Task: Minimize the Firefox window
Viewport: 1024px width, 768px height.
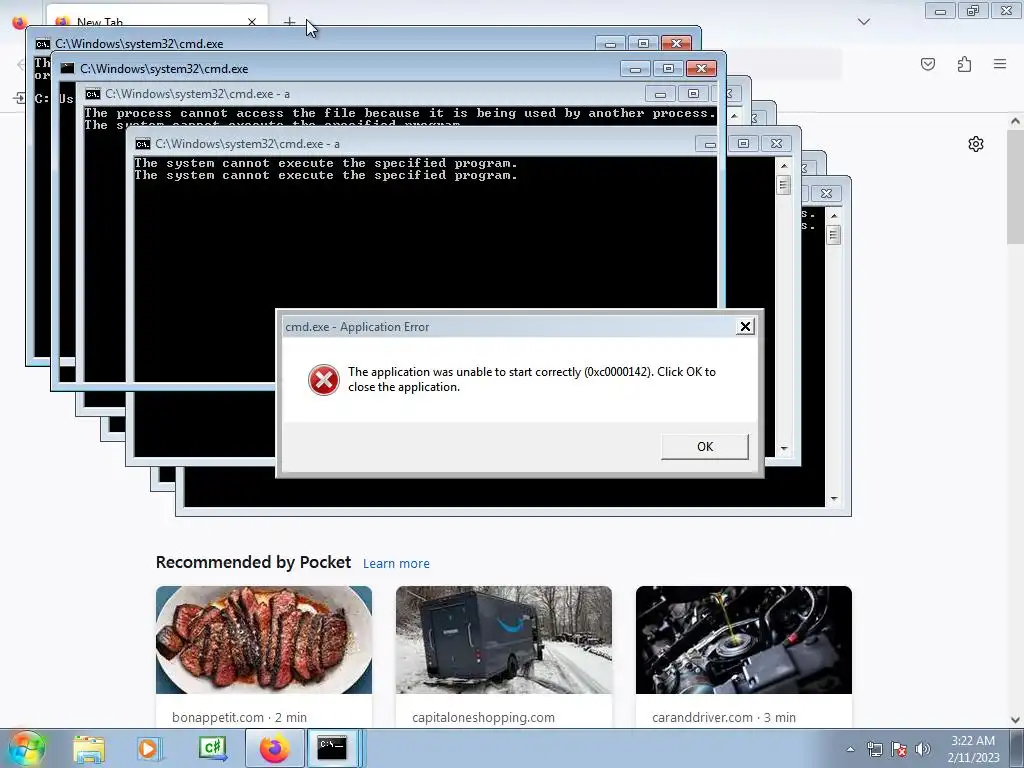Action: click(x=940, y=11)
